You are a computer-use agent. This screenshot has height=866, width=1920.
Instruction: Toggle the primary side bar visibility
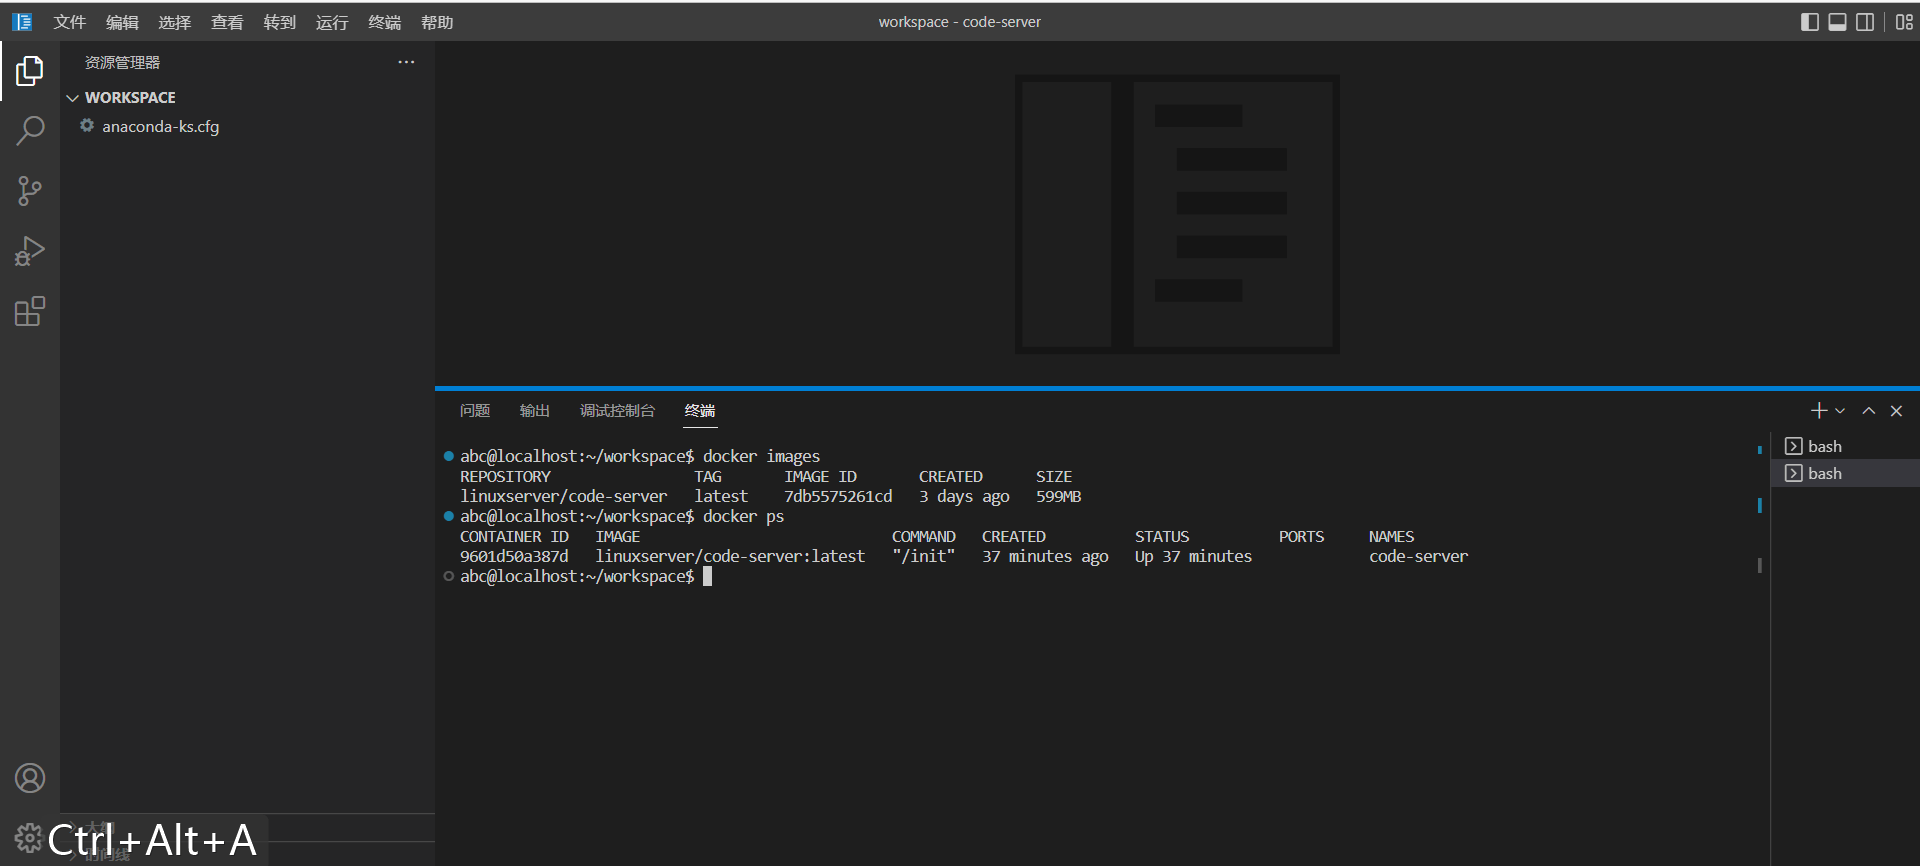tap(1809, 22)
